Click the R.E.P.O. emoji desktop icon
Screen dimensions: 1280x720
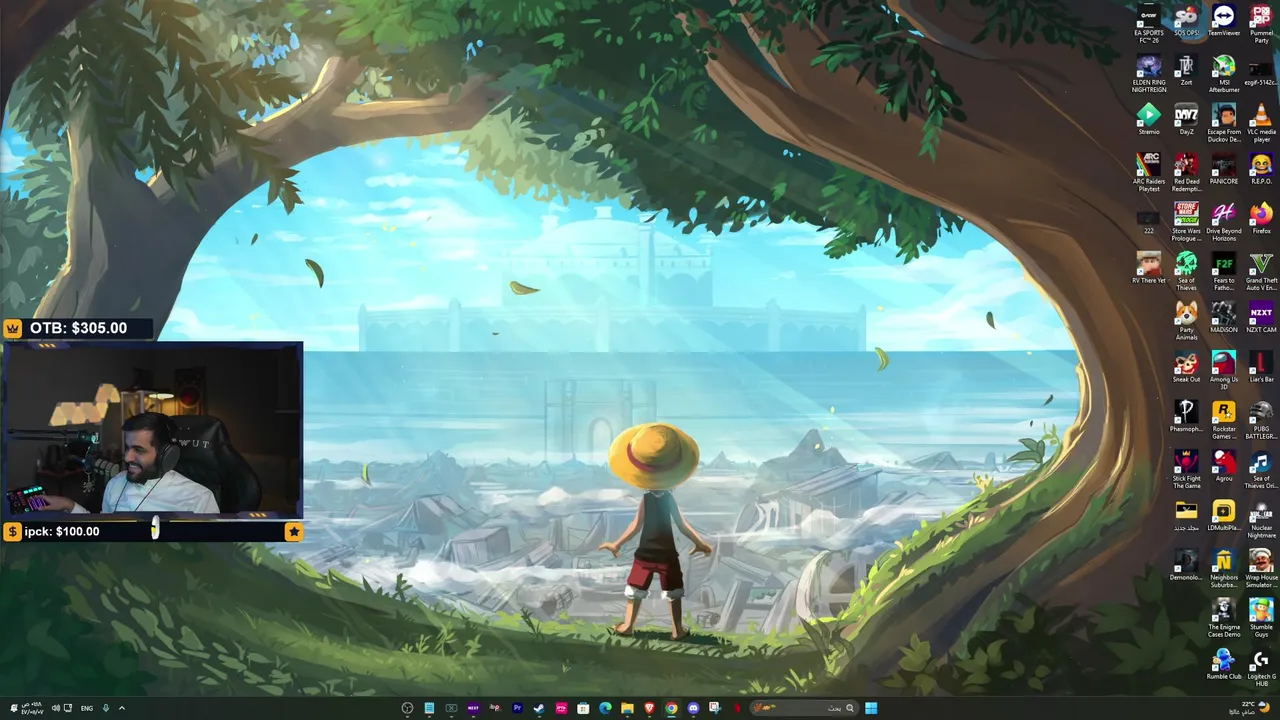coord(1261,170)
